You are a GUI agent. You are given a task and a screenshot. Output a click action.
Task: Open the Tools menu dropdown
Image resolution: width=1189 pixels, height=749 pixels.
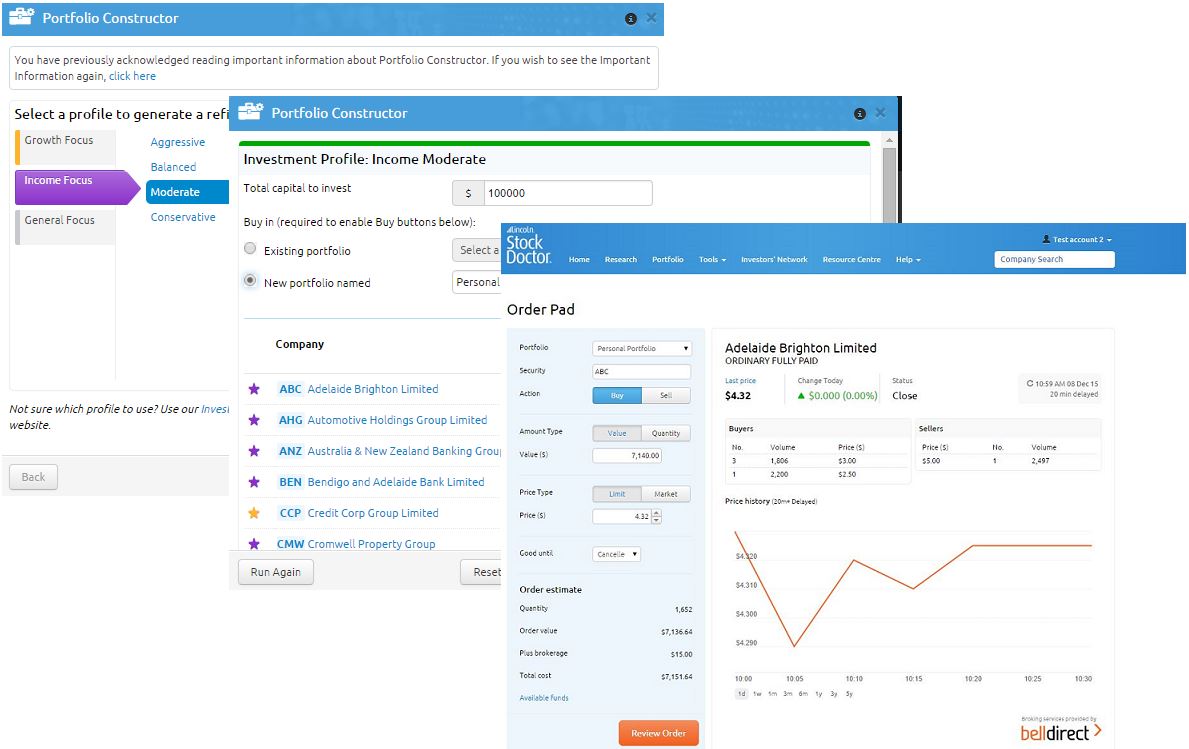click(x=712, y=259)
